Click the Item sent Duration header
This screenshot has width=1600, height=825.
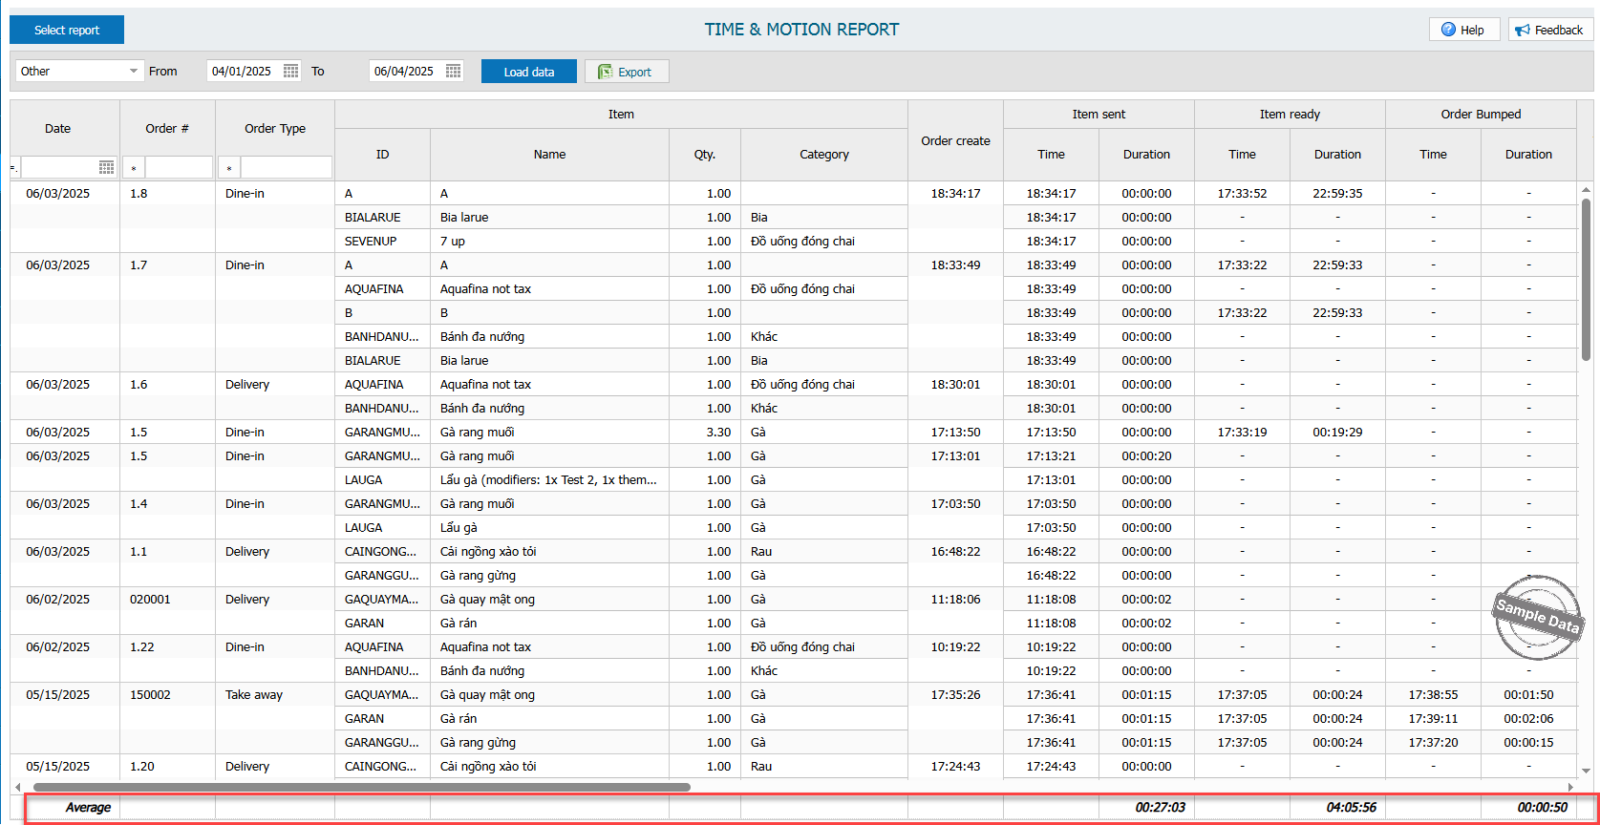[x=1146, y=154]
